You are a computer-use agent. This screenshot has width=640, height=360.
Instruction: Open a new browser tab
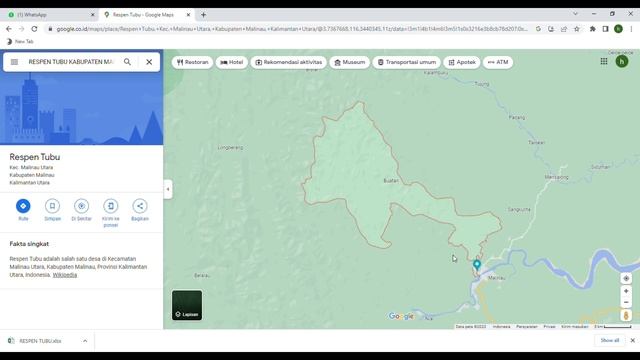click(x=203, y=15)
